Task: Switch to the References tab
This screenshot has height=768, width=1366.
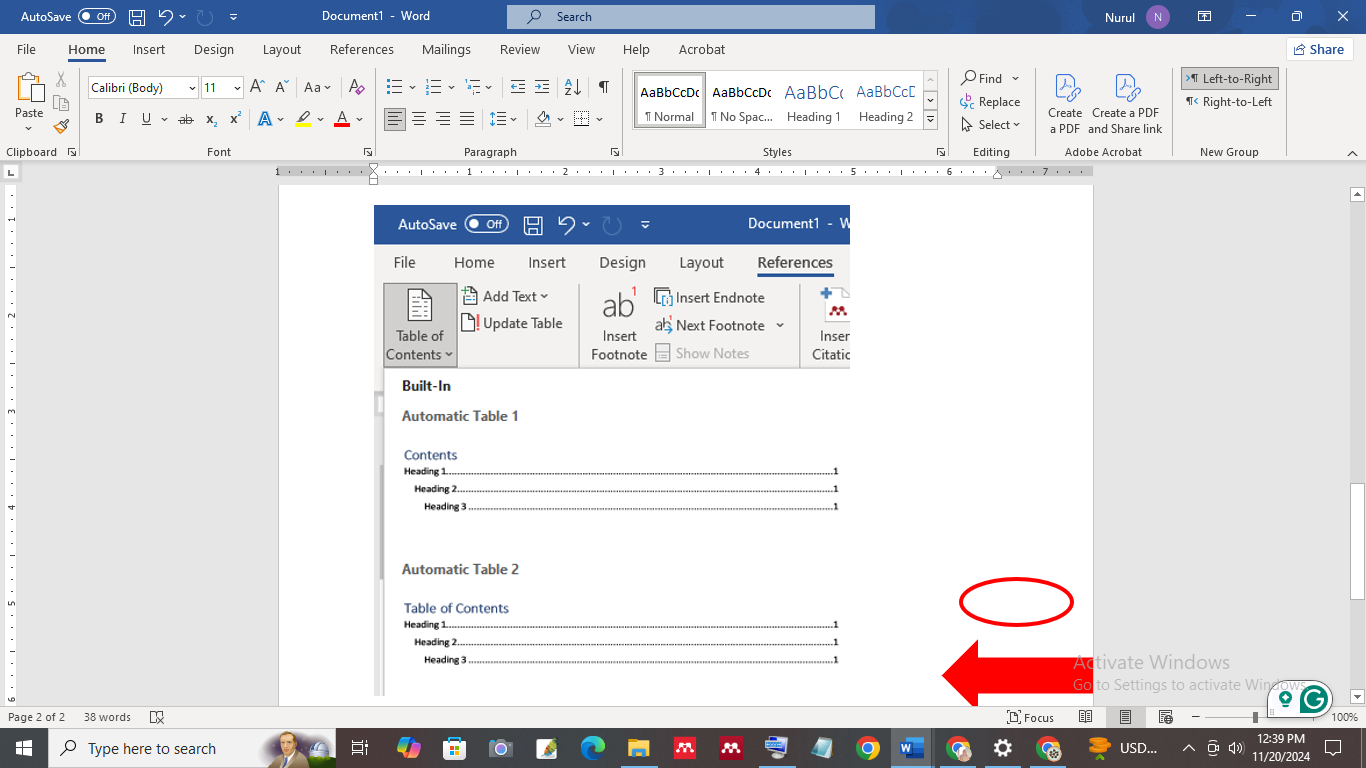Action: tap(362, 49)
